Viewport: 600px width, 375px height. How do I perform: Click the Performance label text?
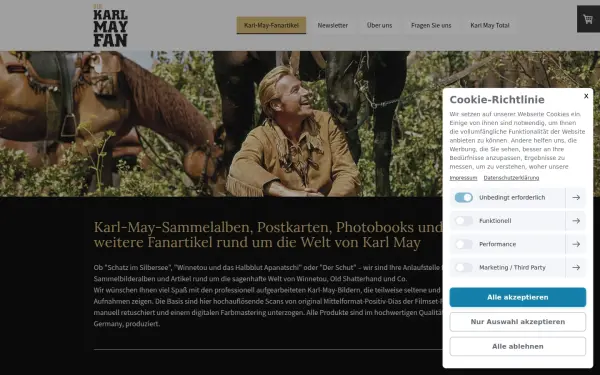coord(497,244)
